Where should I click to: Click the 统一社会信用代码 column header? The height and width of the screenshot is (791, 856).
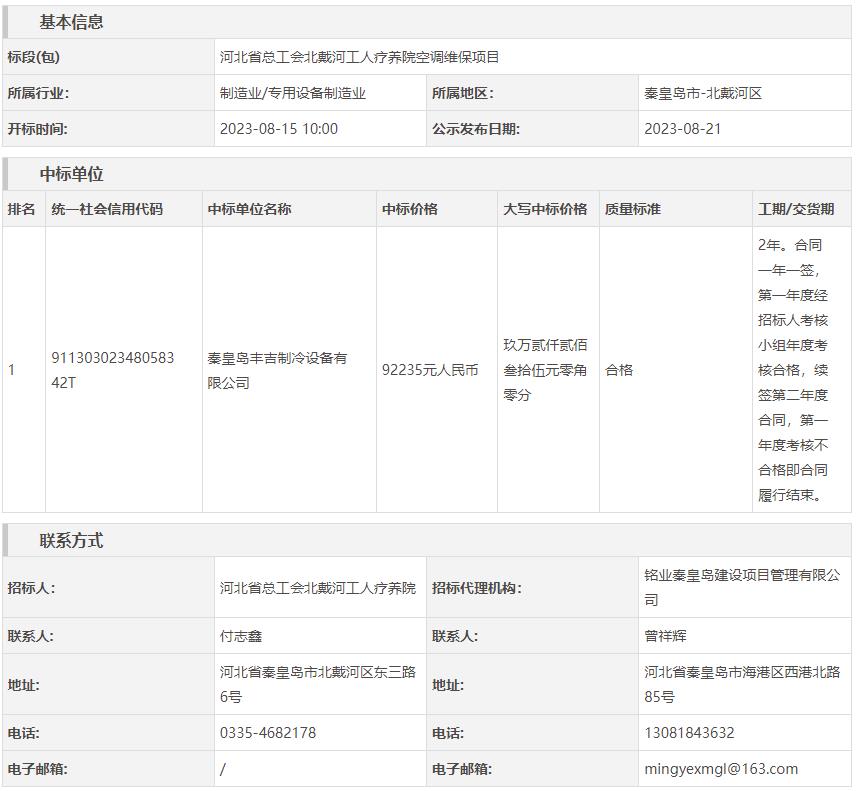(107, 209)
